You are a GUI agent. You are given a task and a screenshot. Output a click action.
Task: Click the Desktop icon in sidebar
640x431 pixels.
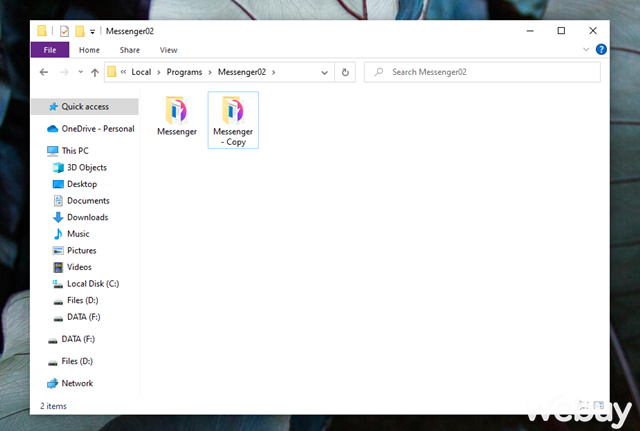tap(58, 184)
